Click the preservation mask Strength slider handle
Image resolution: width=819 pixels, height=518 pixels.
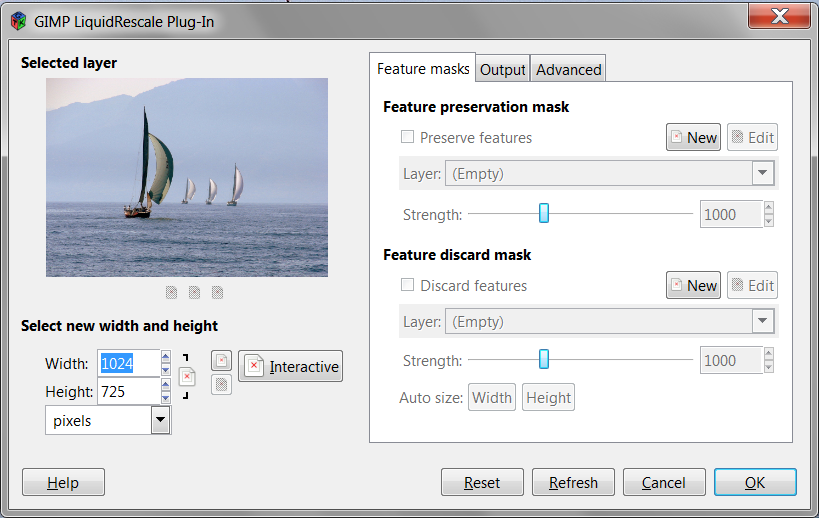544,213
